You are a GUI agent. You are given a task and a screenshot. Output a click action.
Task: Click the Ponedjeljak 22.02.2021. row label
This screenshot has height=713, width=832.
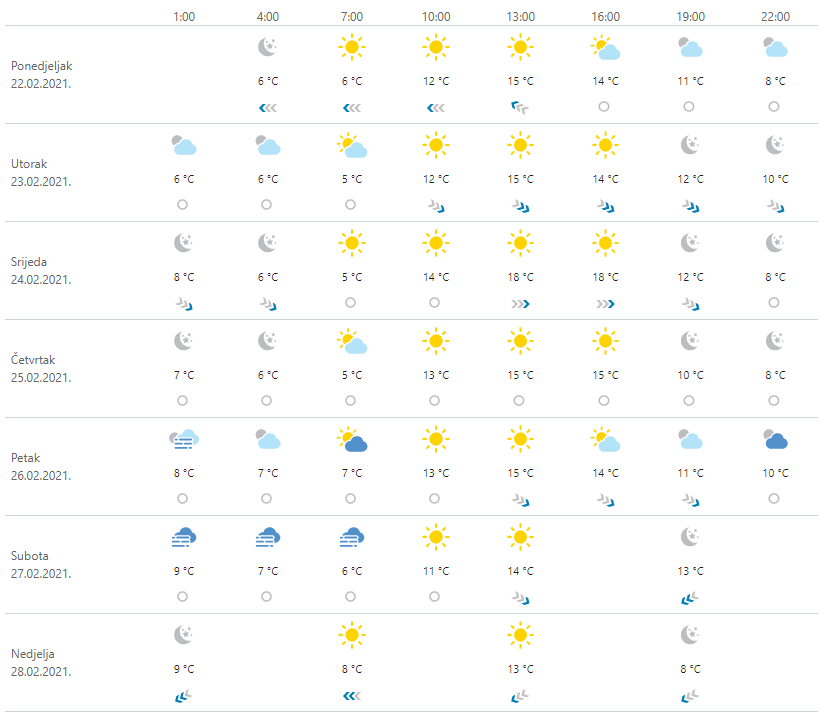(41, 74)
